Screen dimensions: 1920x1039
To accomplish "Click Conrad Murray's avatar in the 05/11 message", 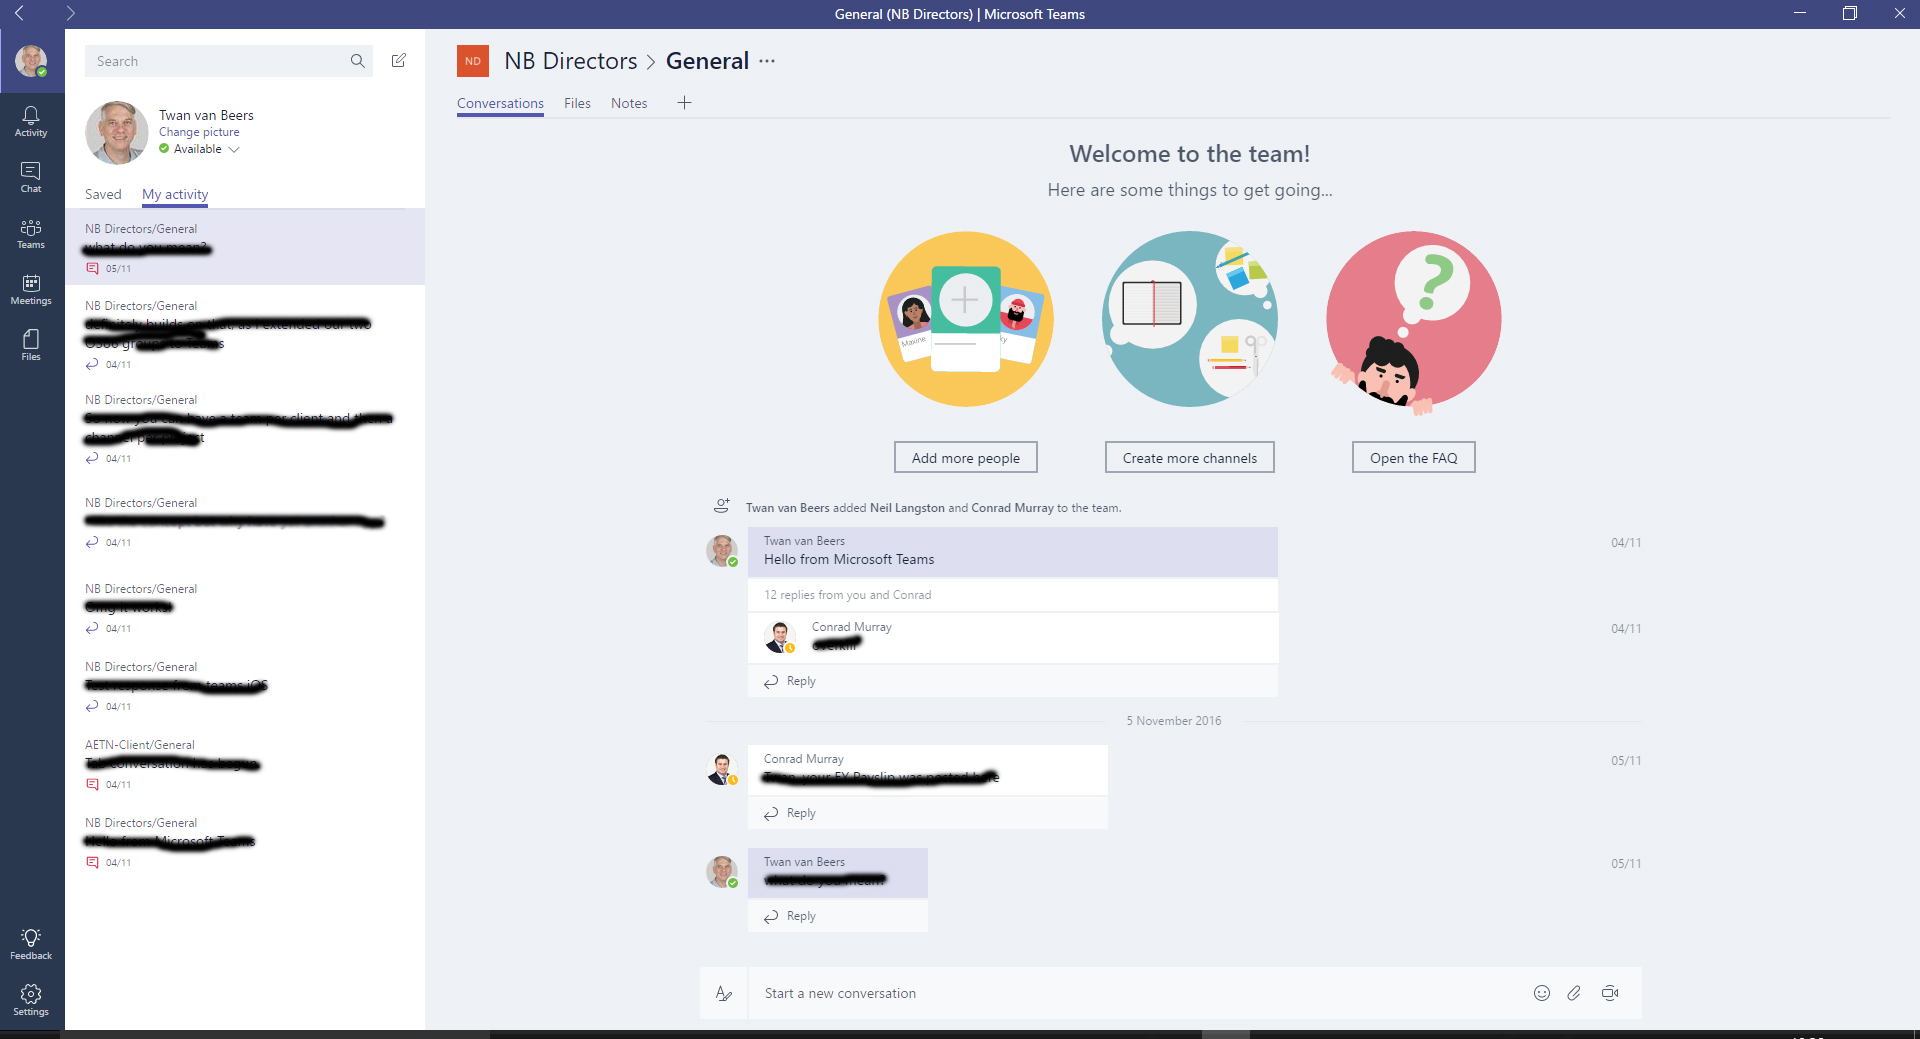I will click(722, 769).
